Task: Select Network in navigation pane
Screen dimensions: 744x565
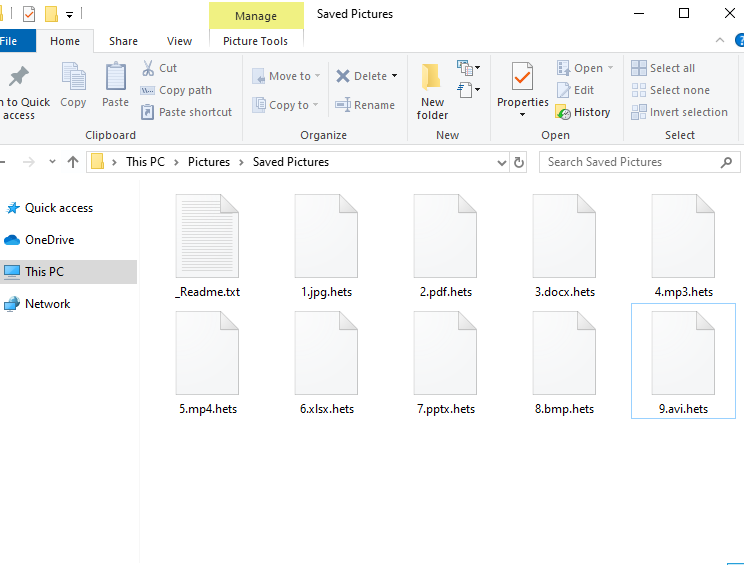Action: click(47, 304)
